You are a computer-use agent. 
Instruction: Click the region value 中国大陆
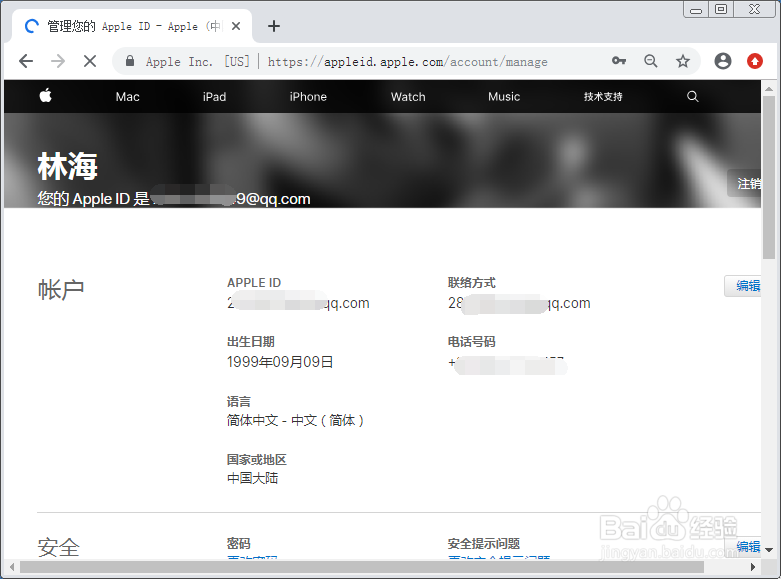(253, 478)
